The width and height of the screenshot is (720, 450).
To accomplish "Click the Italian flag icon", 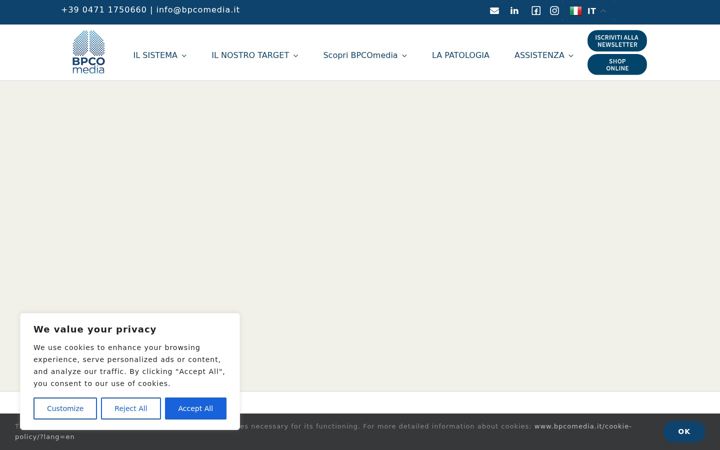I will click(576, 11).
